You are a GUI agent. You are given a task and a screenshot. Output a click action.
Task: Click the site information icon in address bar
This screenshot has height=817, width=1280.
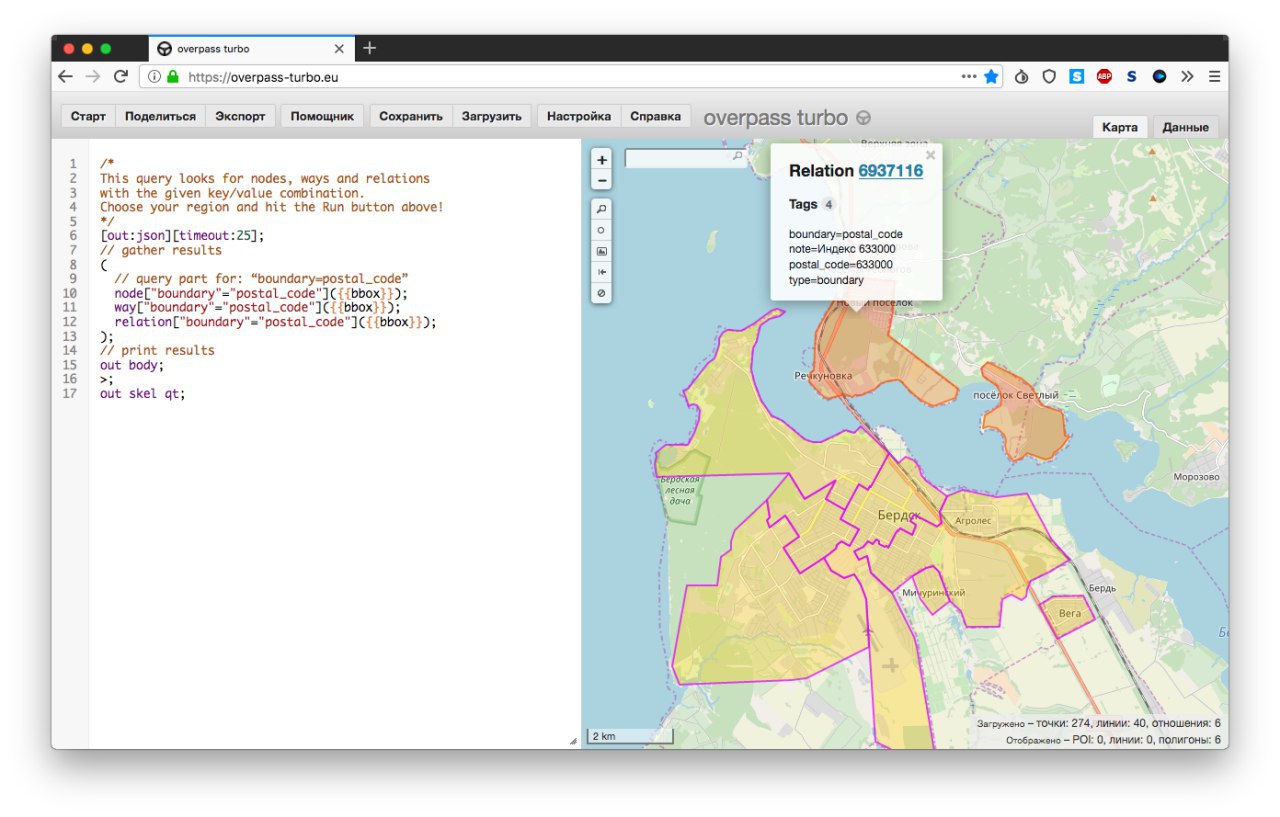155,76
